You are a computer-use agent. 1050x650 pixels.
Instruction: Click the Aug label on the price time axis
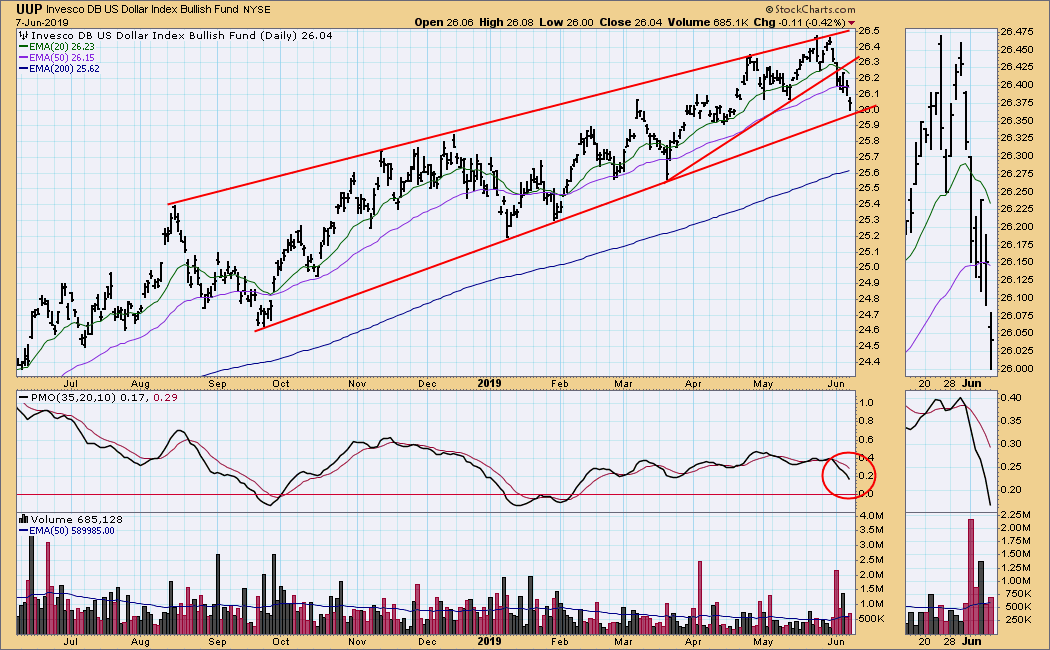coord(140,384)
